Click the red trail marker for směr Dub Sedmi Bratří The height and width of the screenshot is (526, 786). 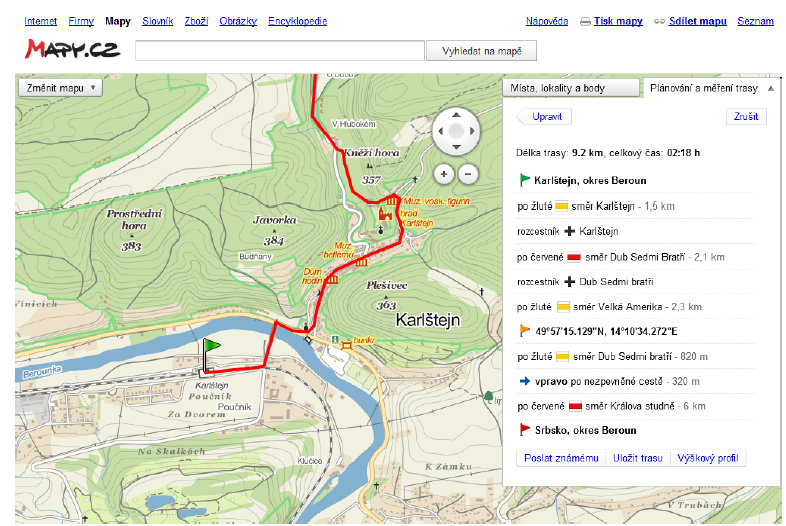[x=573, y=257]
